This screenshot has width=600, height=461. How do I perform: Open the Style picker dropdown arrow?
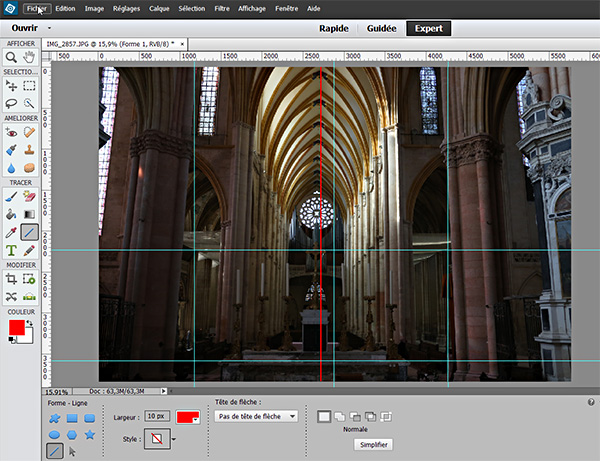click(x=174, y=439)
